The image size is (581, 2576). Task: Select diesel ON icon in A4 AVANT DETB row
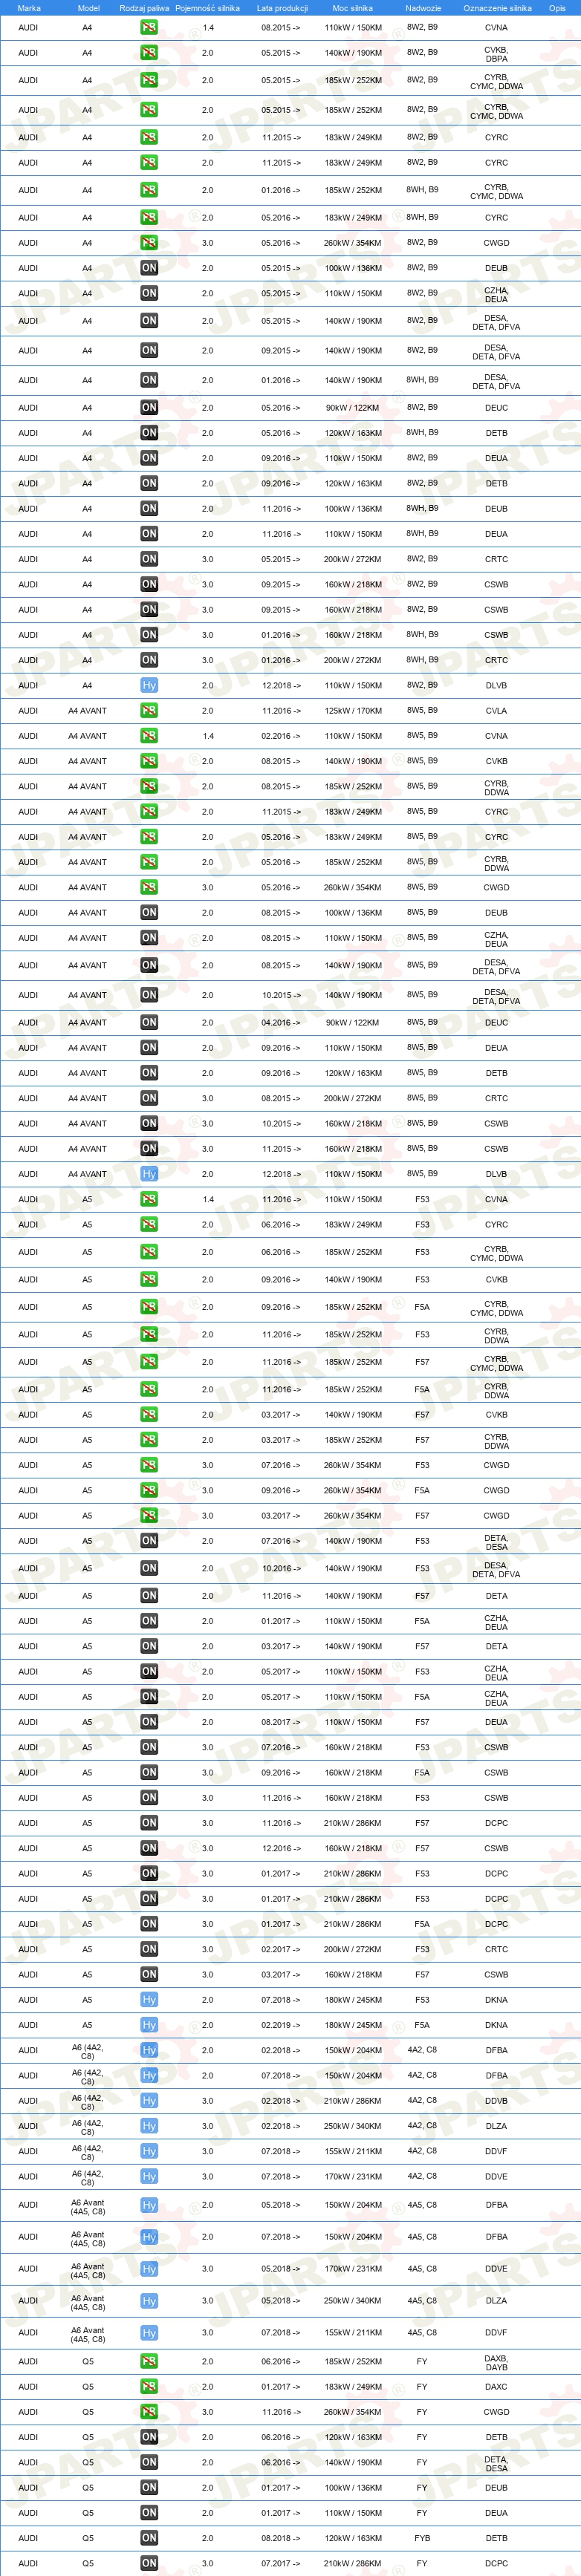(x=149, y=1073)
